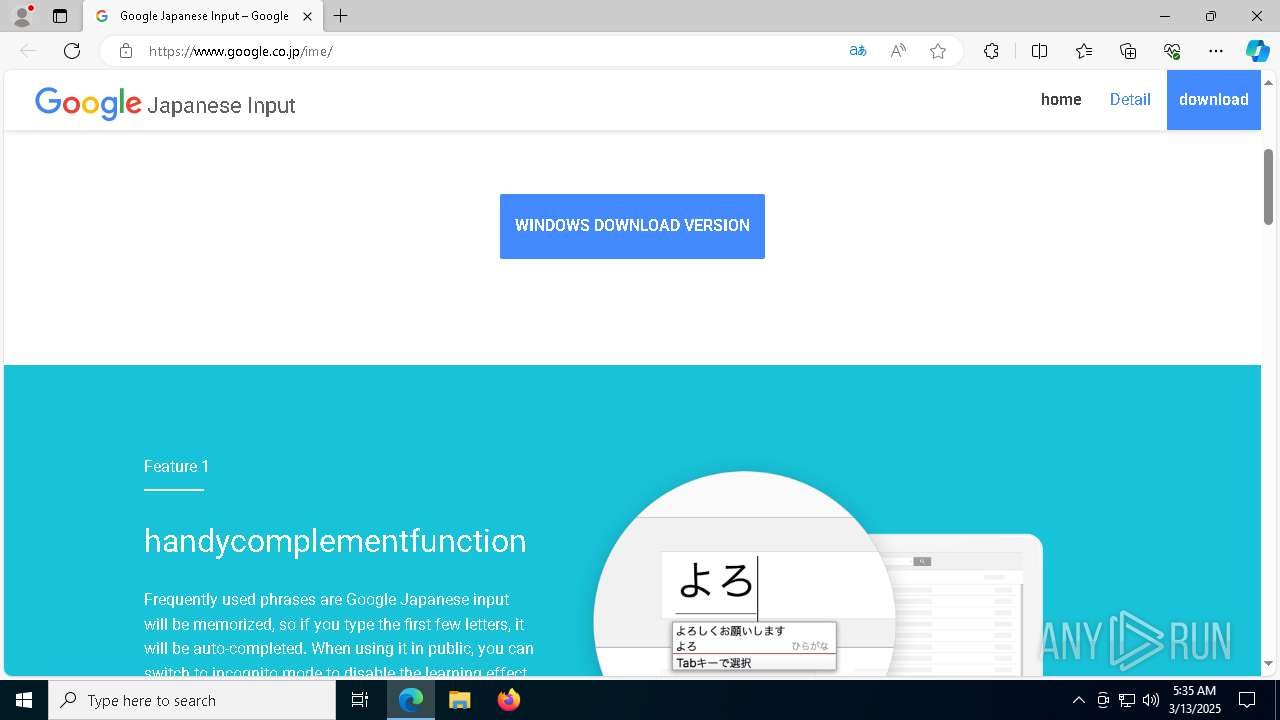The height and width of the screenshot is (720, 1280).
Task: Click the address bar URL
Action: pos(240,51)
